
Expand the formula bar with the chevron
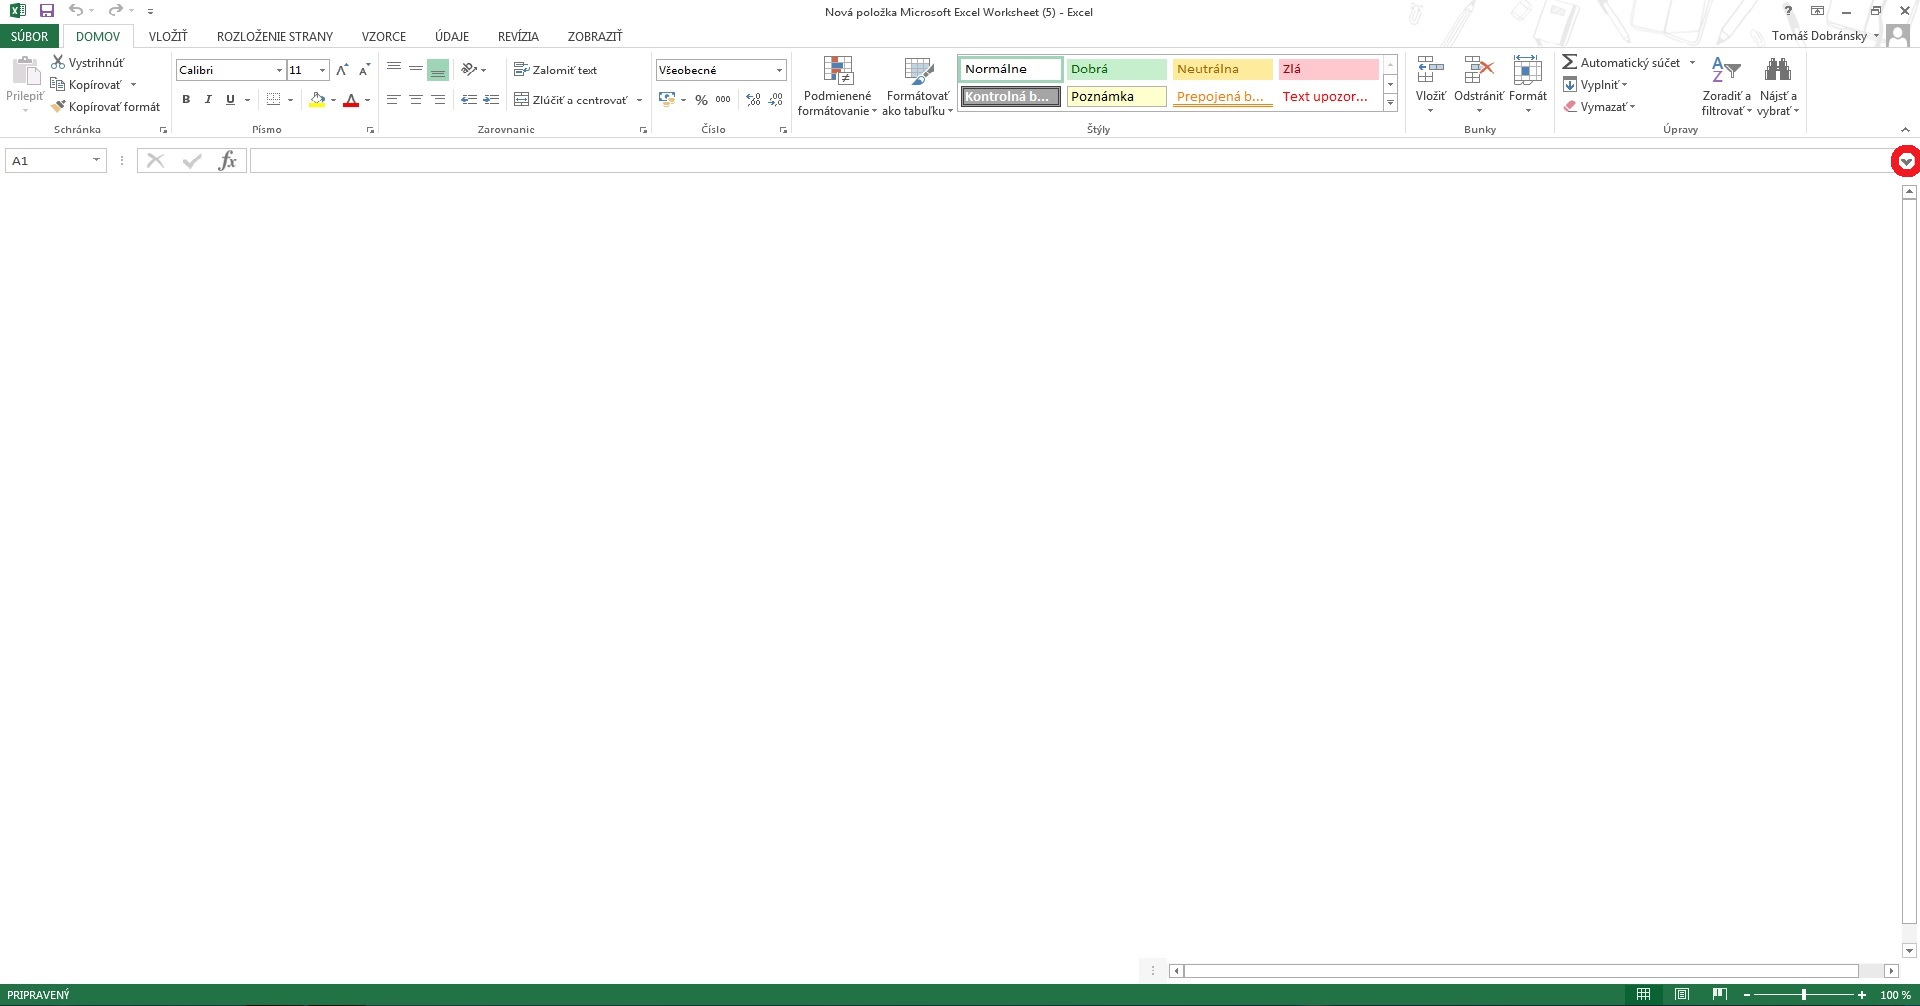(1906, 161)
